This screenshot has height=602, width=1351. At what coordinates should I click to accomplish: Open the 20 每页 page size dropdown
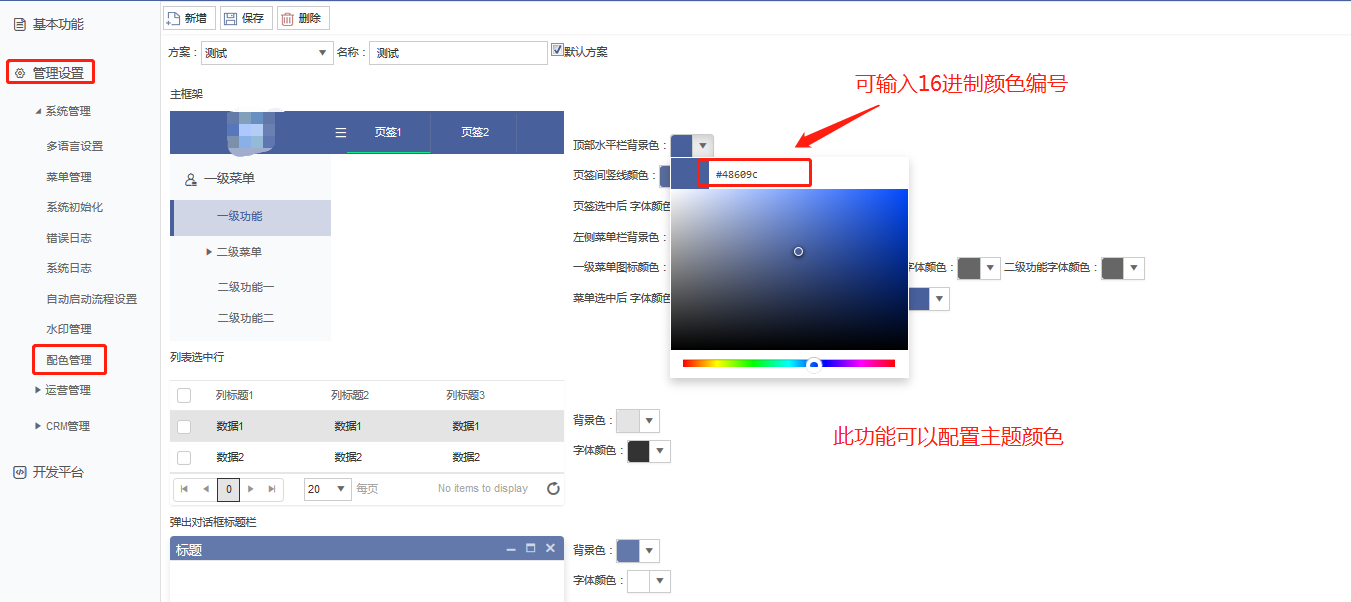[327, 489]
